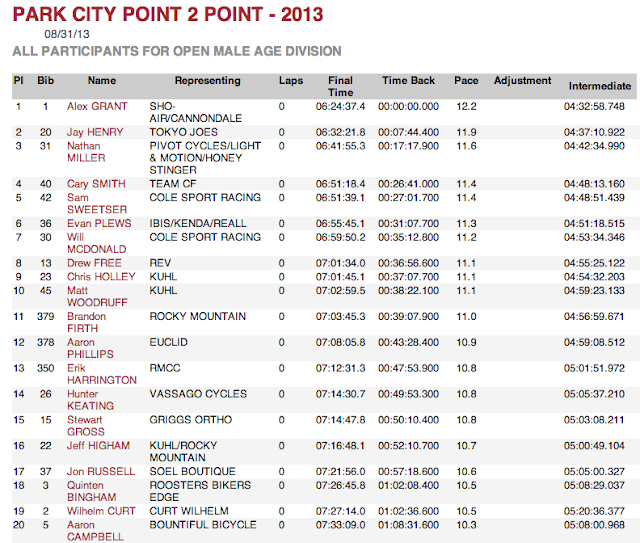Open Wilhelm CURT's name link
Screen dimensions: 640x543
coord(101,511)
